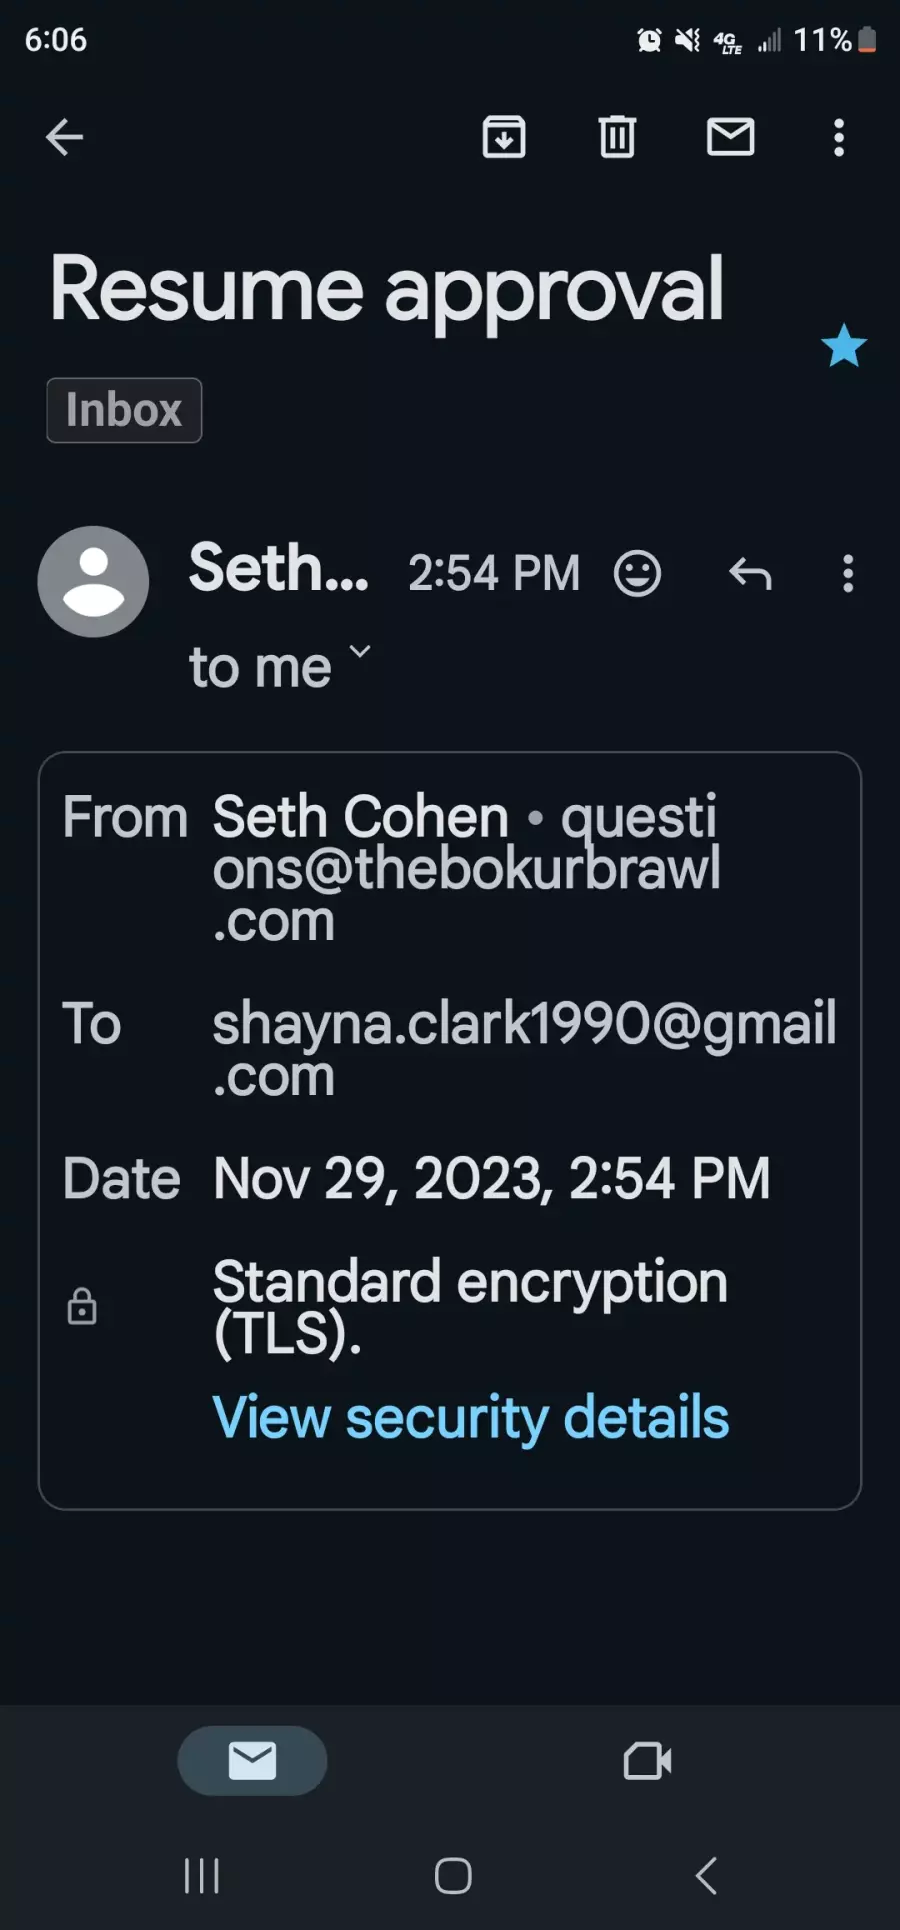The height and width of the screenshot is (1930, 900).
Task: Toggle the blue star on this email
Action: coord(844,345)
